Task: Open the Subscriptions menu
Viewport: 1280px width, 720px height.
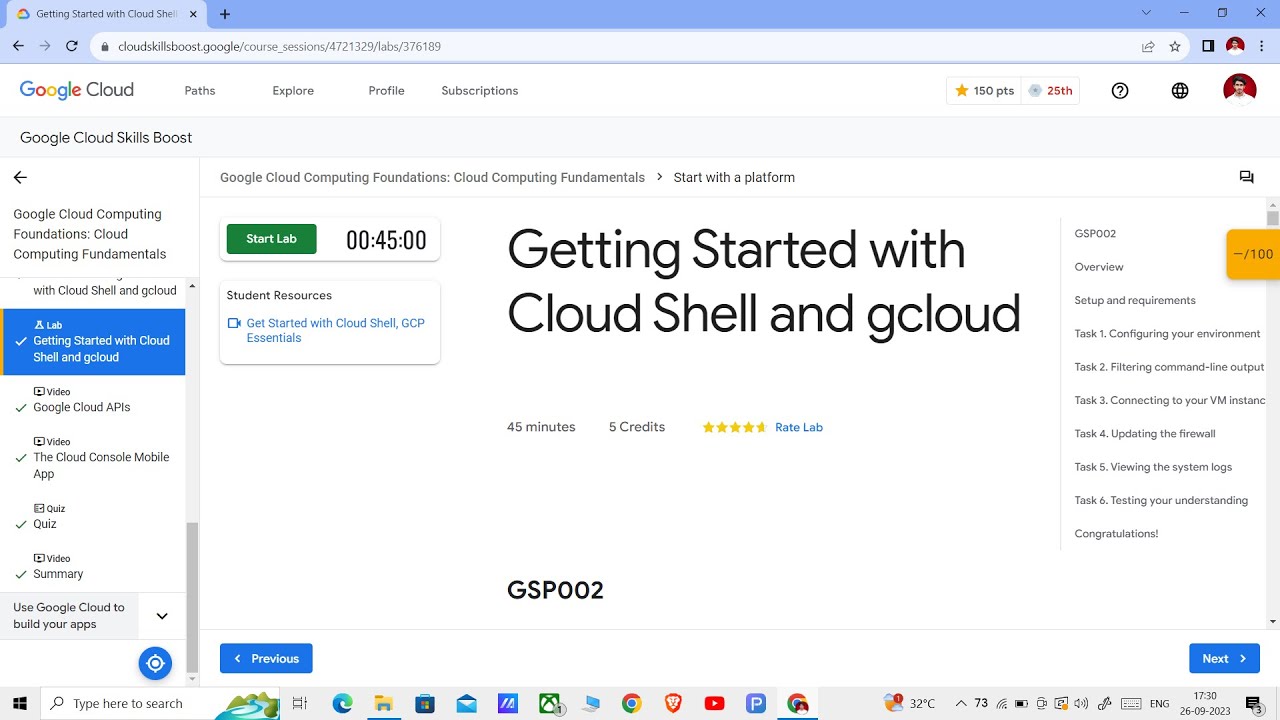Action: coord(480,91)
